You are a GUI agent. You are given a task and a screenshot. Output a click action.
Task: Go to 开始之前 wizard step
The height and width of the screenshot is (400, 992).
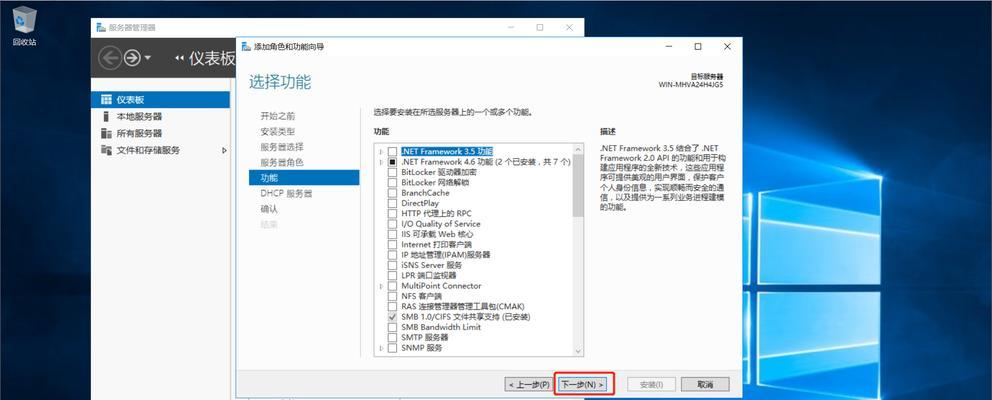(x=277, y=116)
